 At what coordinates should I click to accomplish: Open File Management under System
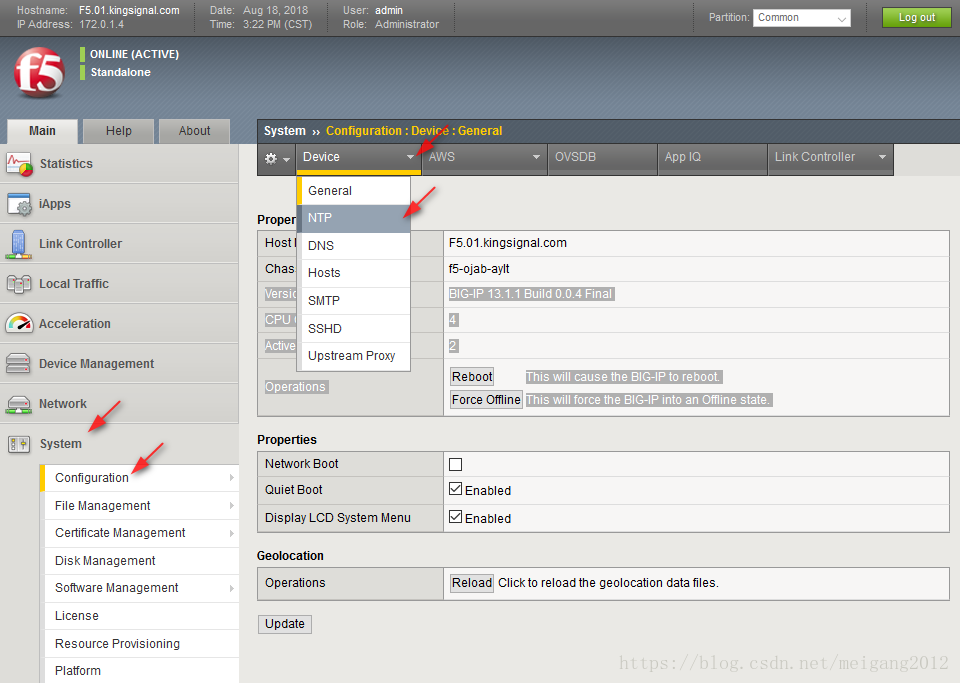[x=141, y=506]
